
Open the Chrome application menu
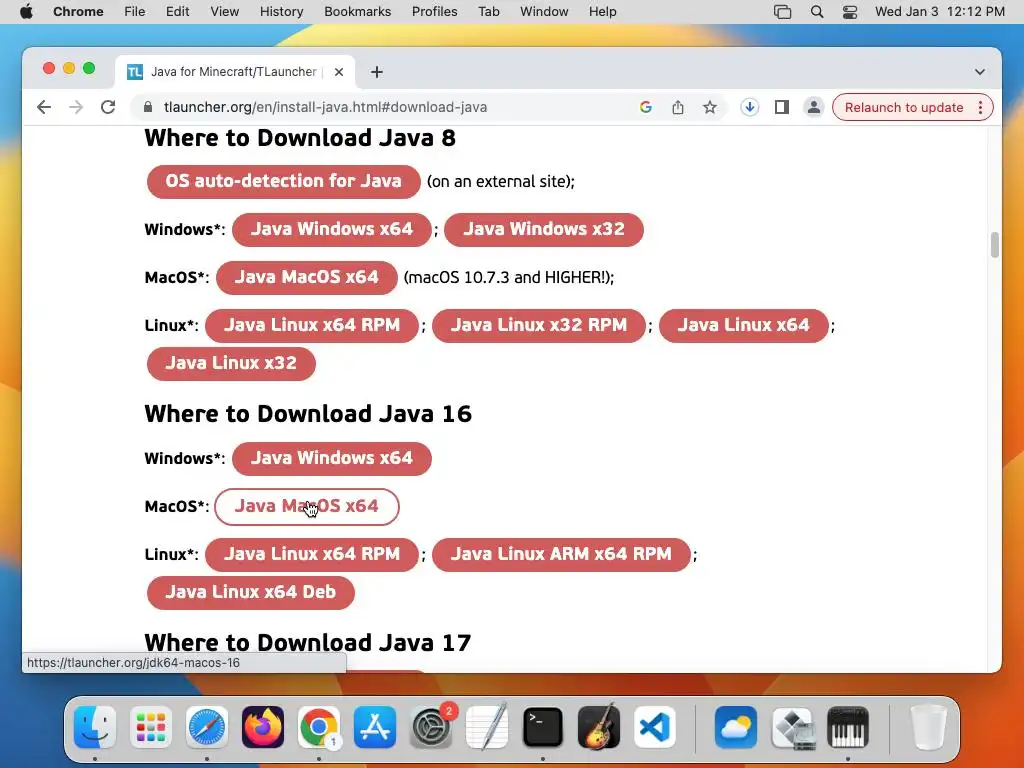tap(78, 12)
